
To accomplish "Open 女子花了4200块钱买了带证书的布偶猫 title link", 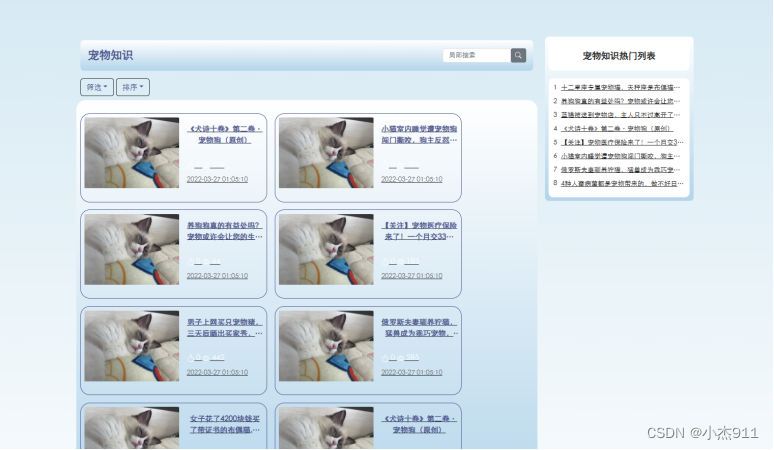I will point(225,424).
